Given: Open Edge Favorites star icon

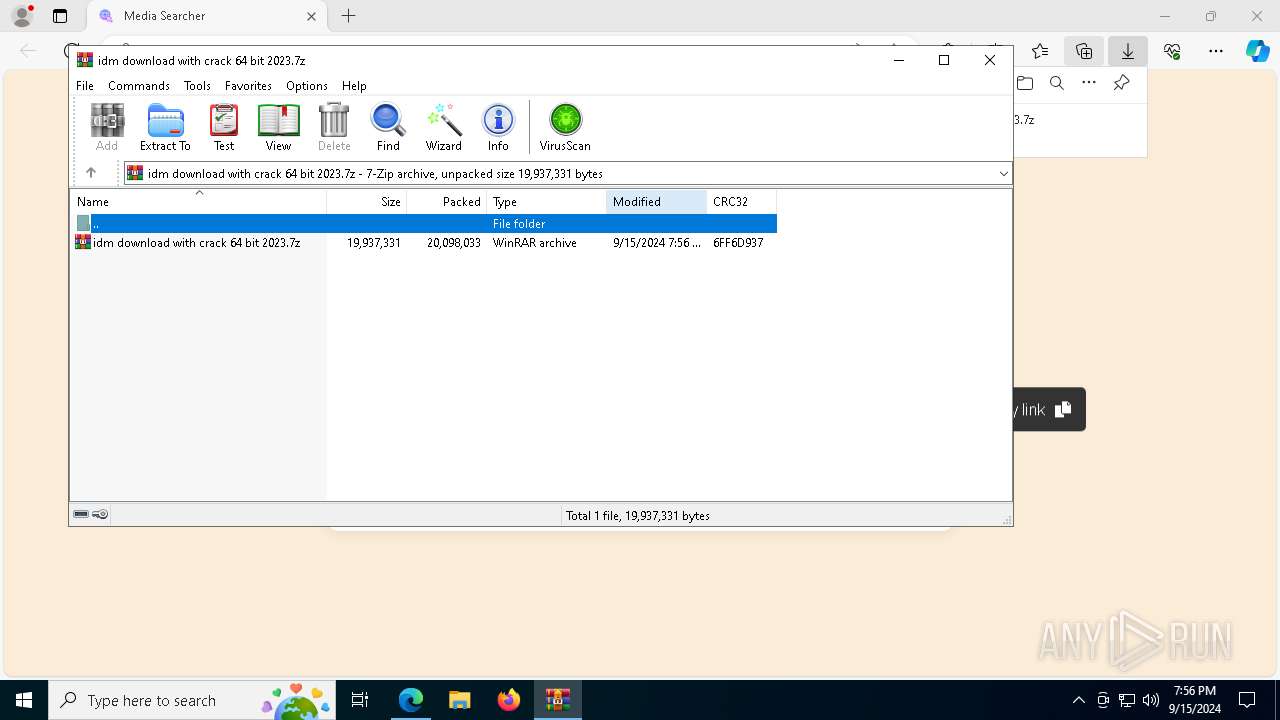Looking at the screenshot, I should click(x=1040, y=51).
